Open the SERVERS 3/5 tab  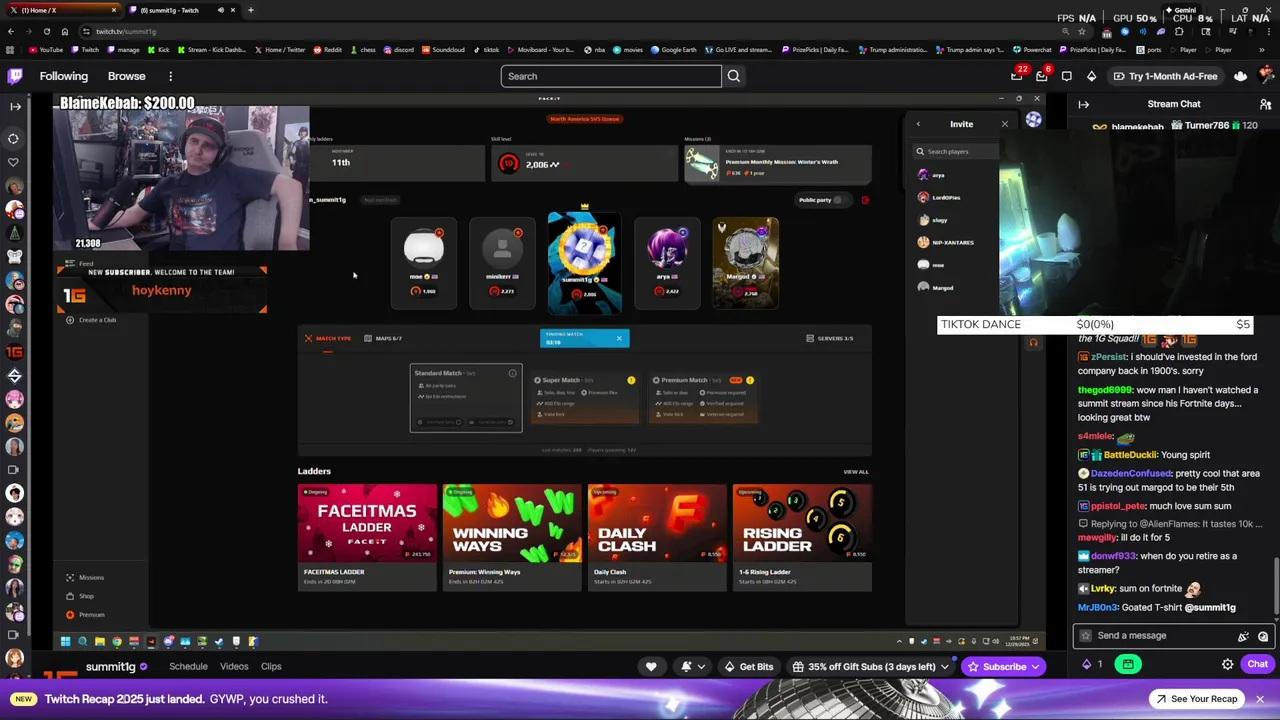[x=830, y=338]
